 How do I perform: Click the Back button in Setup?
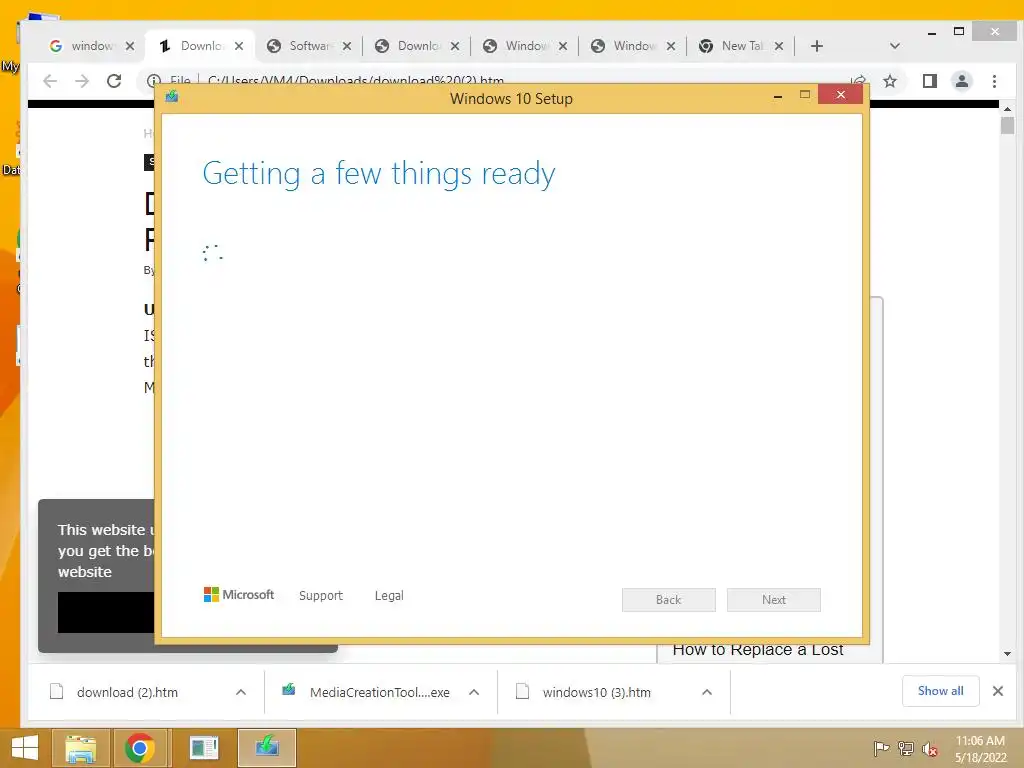[669, 600]
